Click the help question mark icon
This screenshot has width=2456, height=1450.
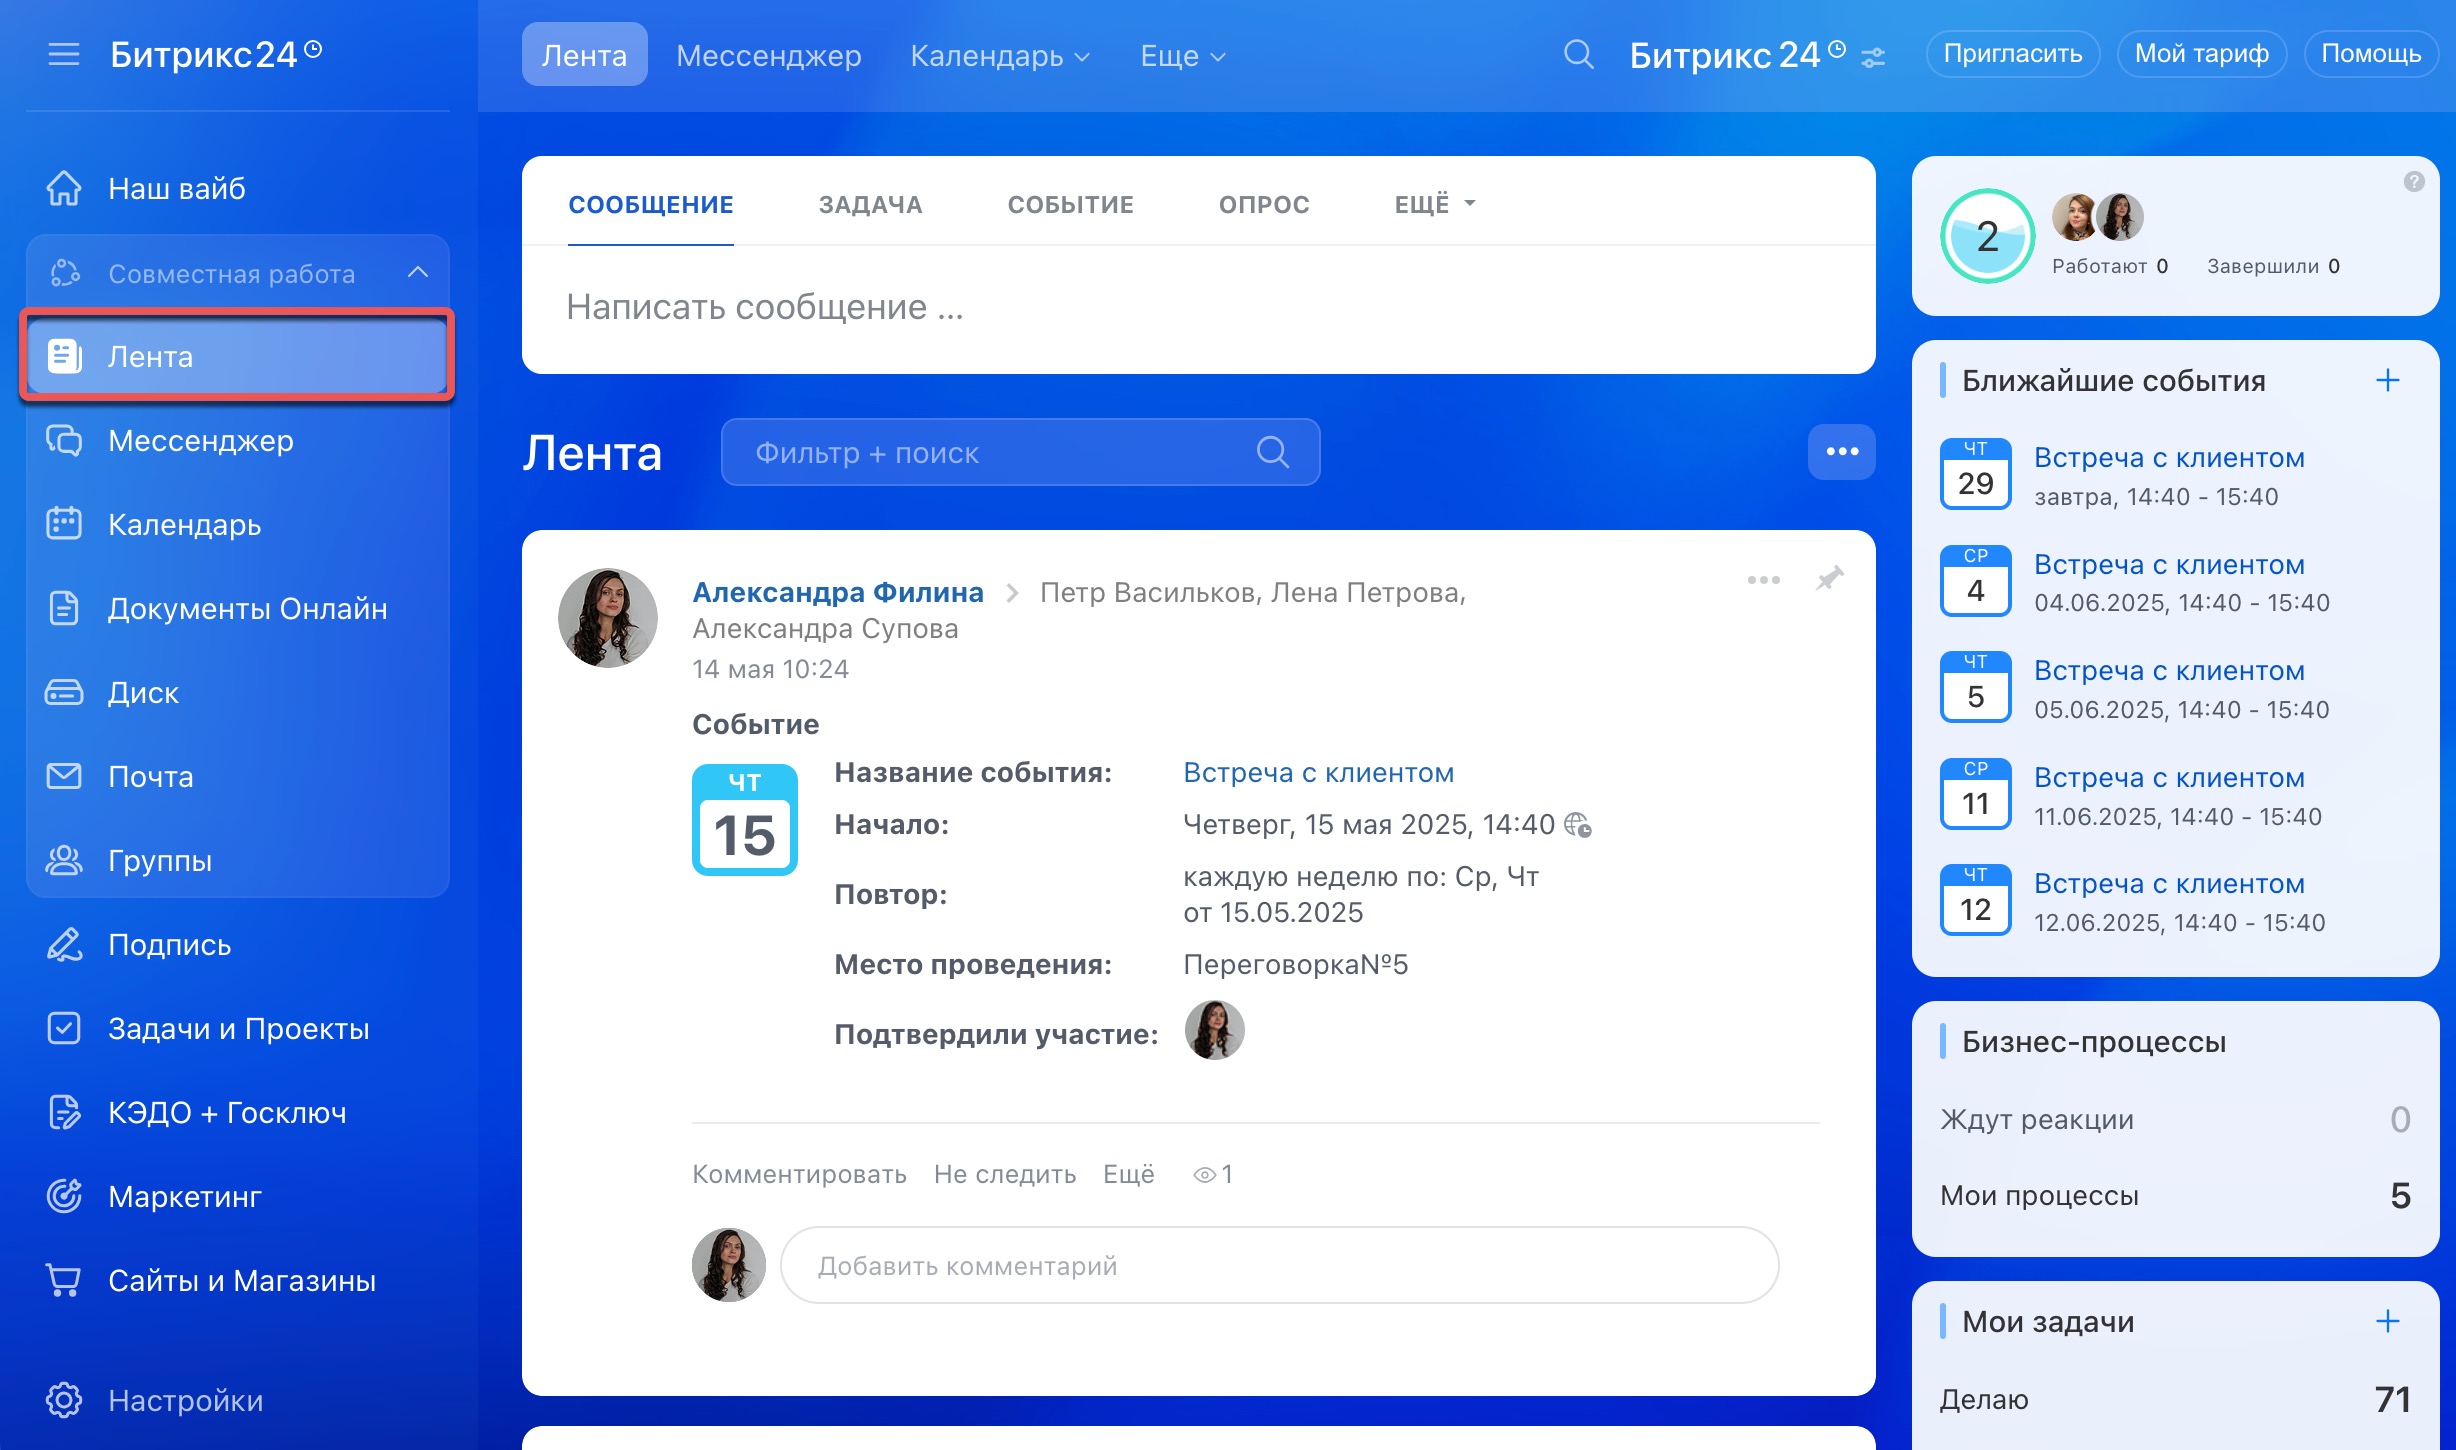point(2414,182)
